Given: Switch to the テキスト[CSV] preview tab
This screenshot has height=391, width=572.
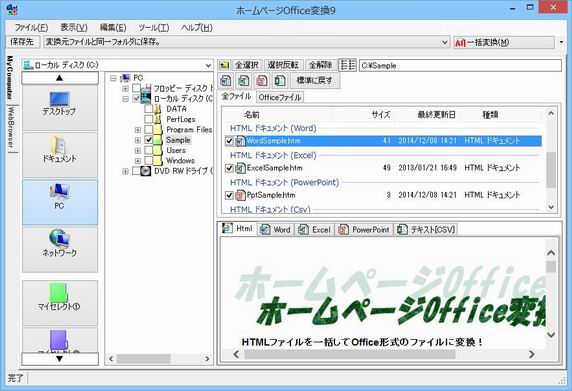Looking at the screenshot, I should (426, 229).
